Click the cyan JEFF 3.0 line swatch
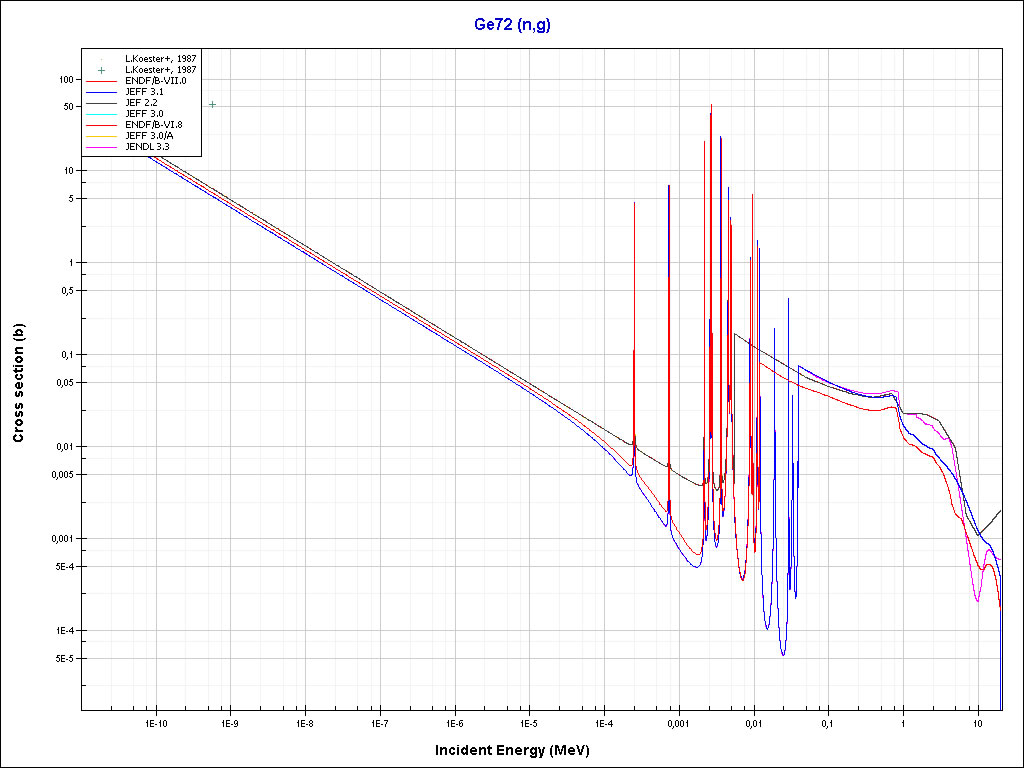The width and height of the screenshot is (1024, 768). pos(101,114)
